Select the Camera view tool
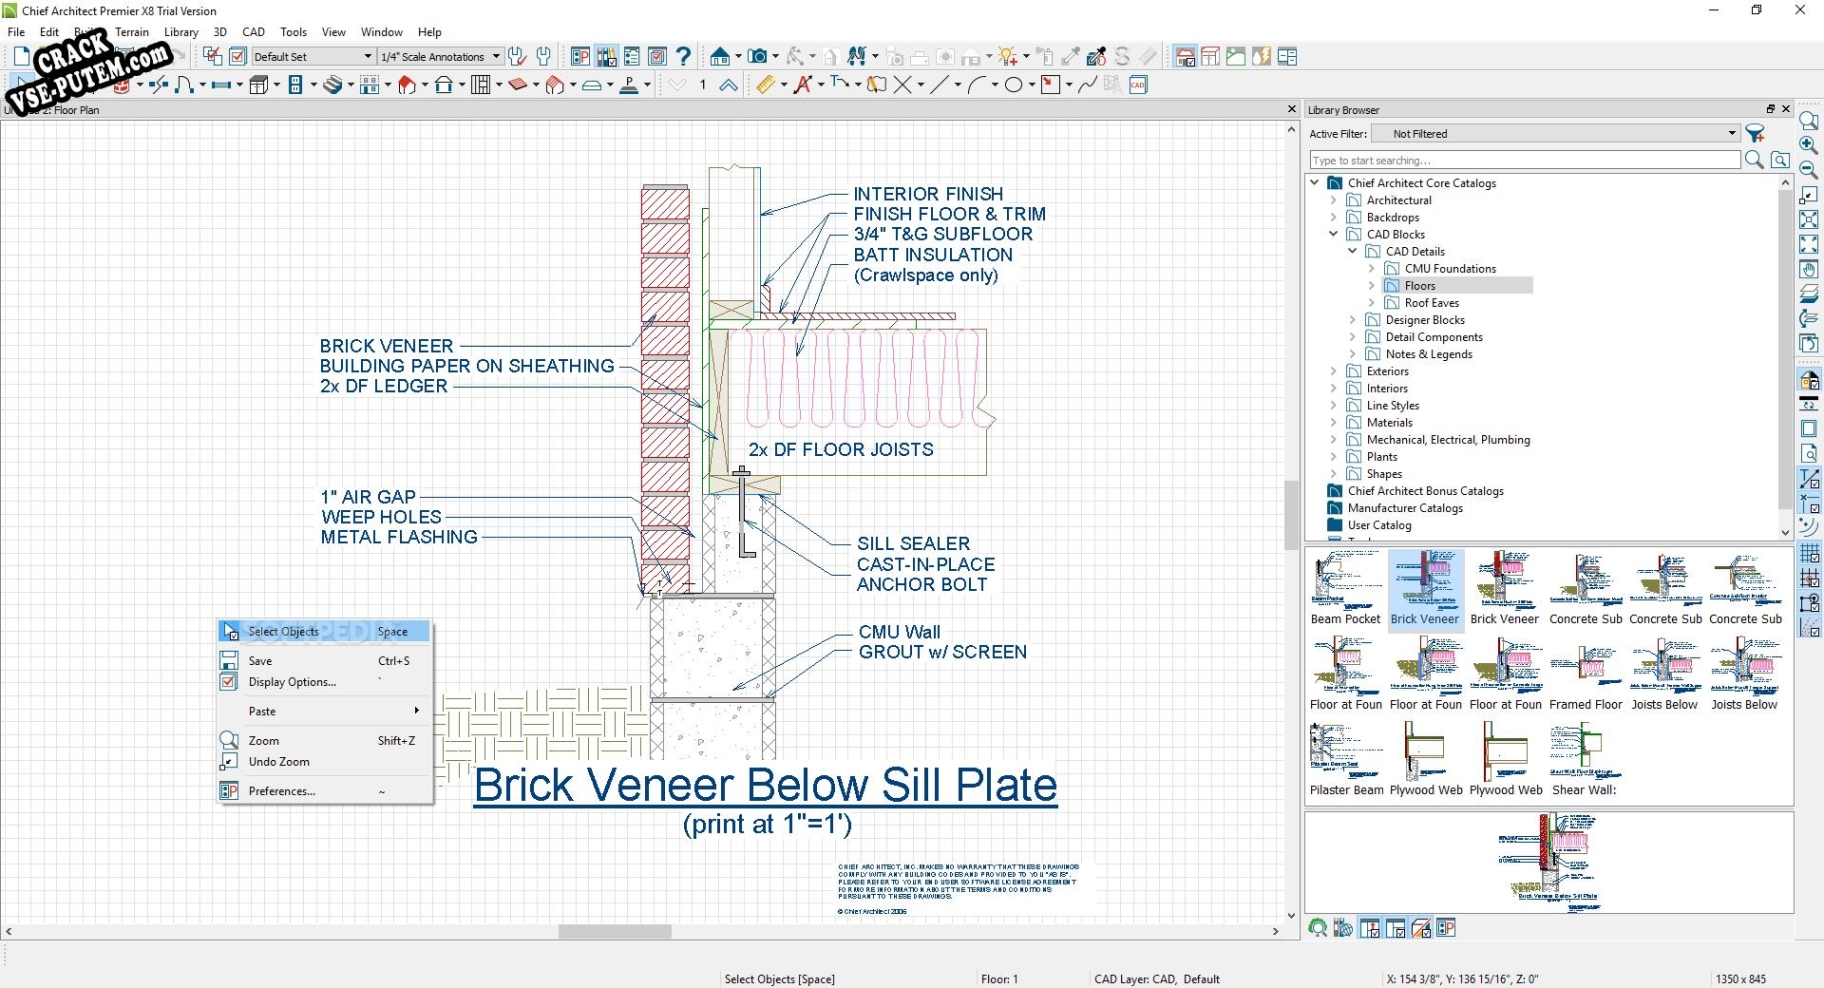The image size is (1824, 988). (x=758, y=57)
